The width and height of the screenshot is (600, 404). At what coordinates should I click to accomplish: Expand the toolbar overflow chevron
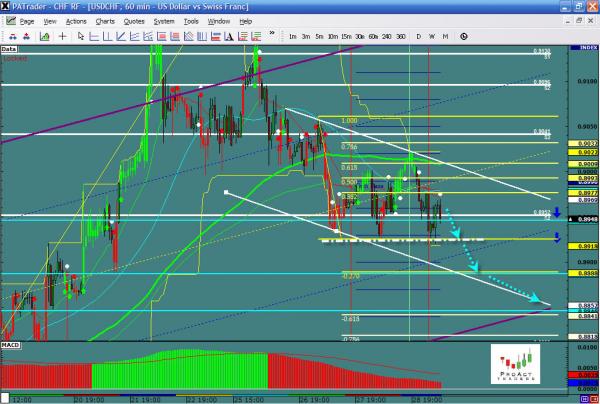pyautogui.click(x=272, y=36)
